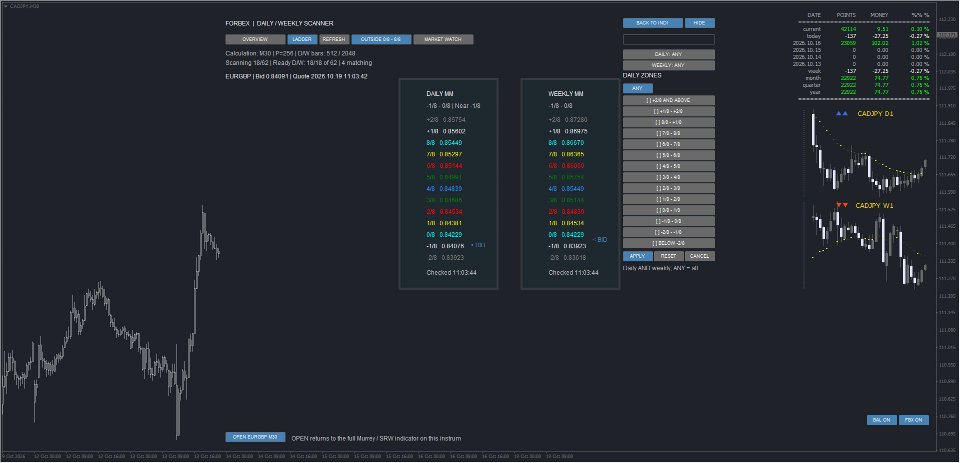Click APPLY to apply zone filter
The image size is (960, 463).
click(x=638, y=256)
